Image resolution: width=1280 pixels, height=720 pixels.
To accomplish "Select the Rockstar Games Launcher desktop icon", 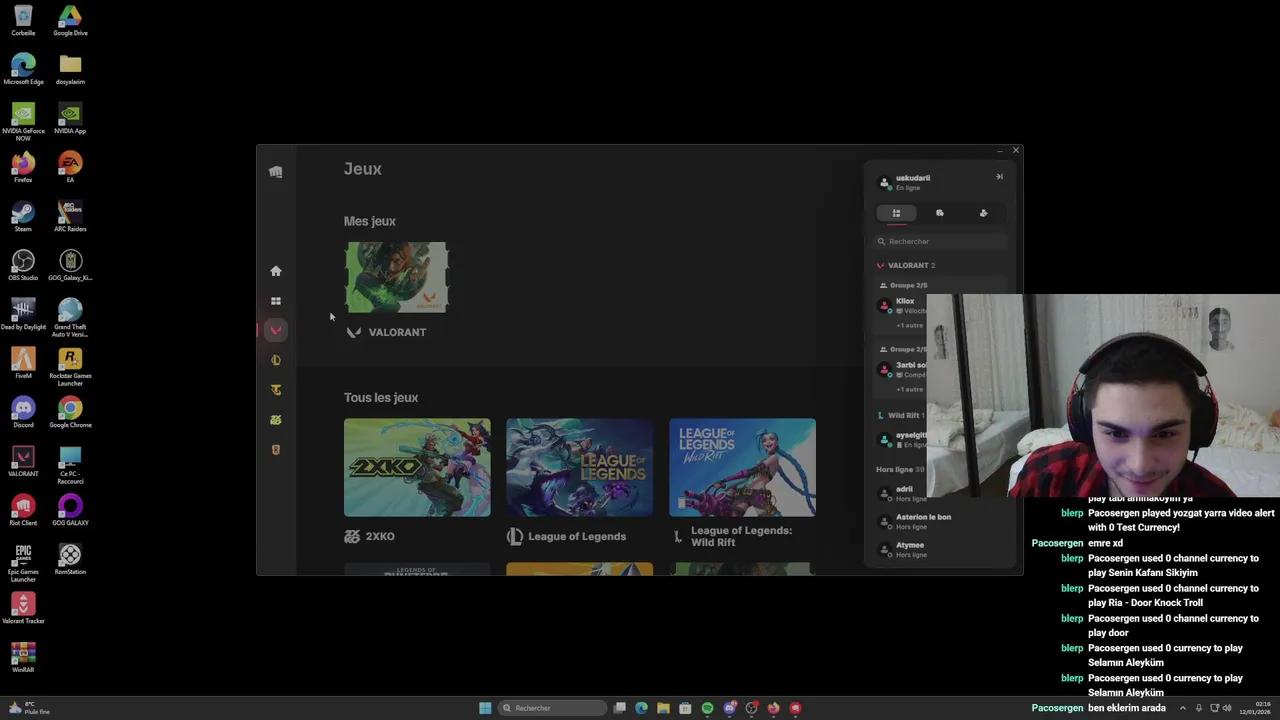I will click(x=70, y=367).
